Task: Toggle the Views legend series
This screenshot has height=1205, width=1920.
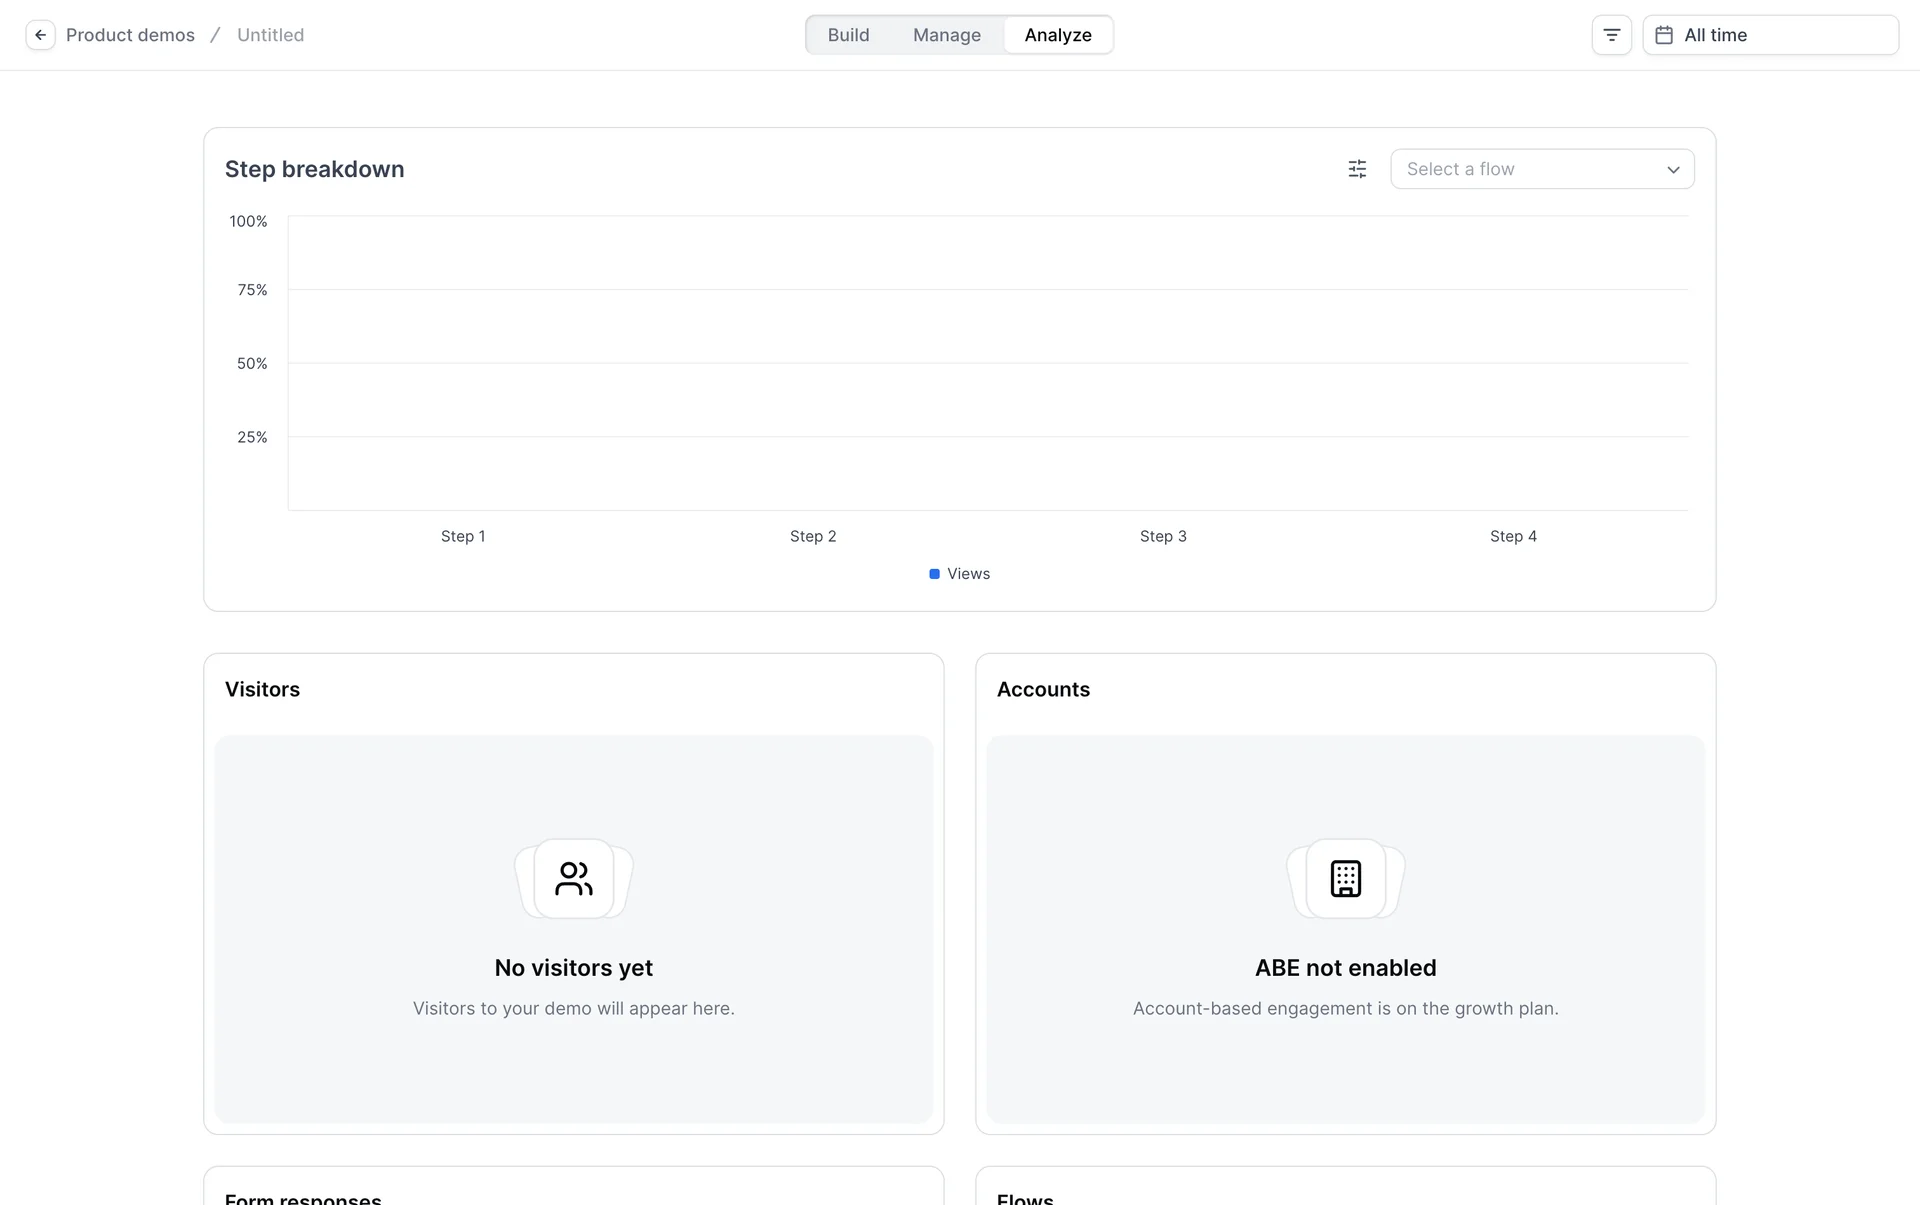Action: click(968, 574)
